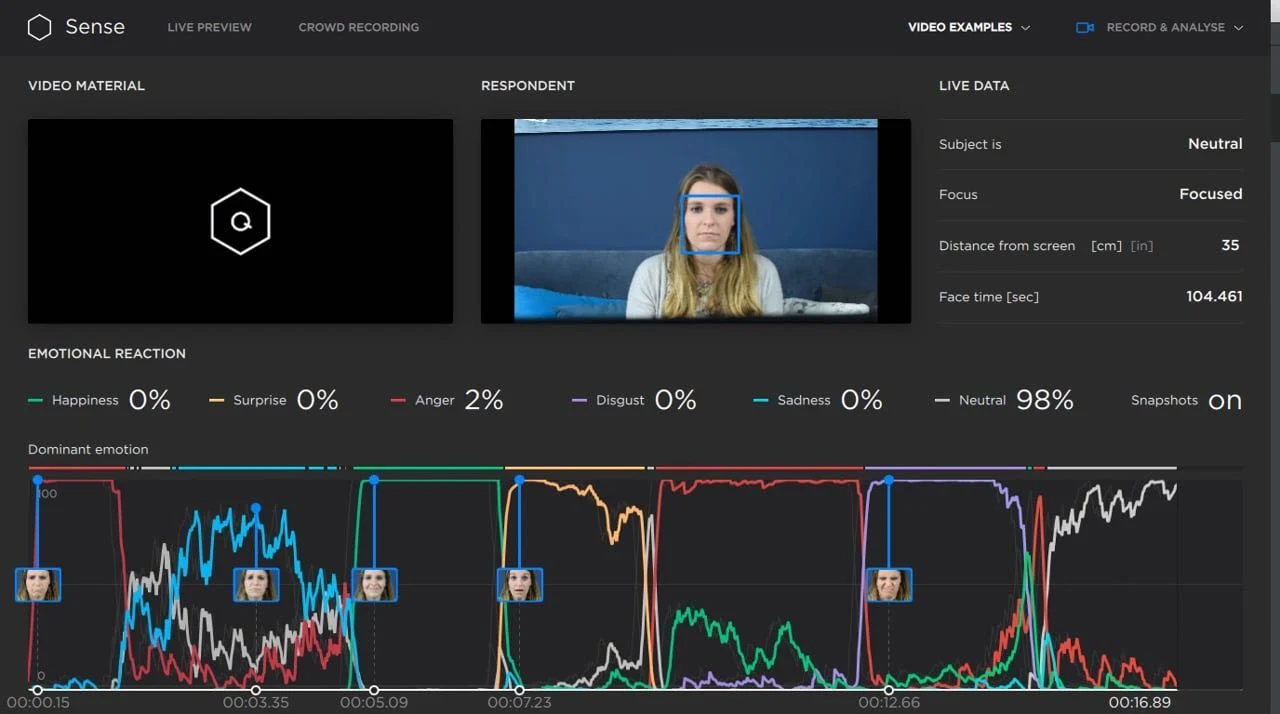Click the timeline circle marker at 00:03.35
Image resolution: width=1280 pixels, height=714 pixels.
(x=256, y=690)
